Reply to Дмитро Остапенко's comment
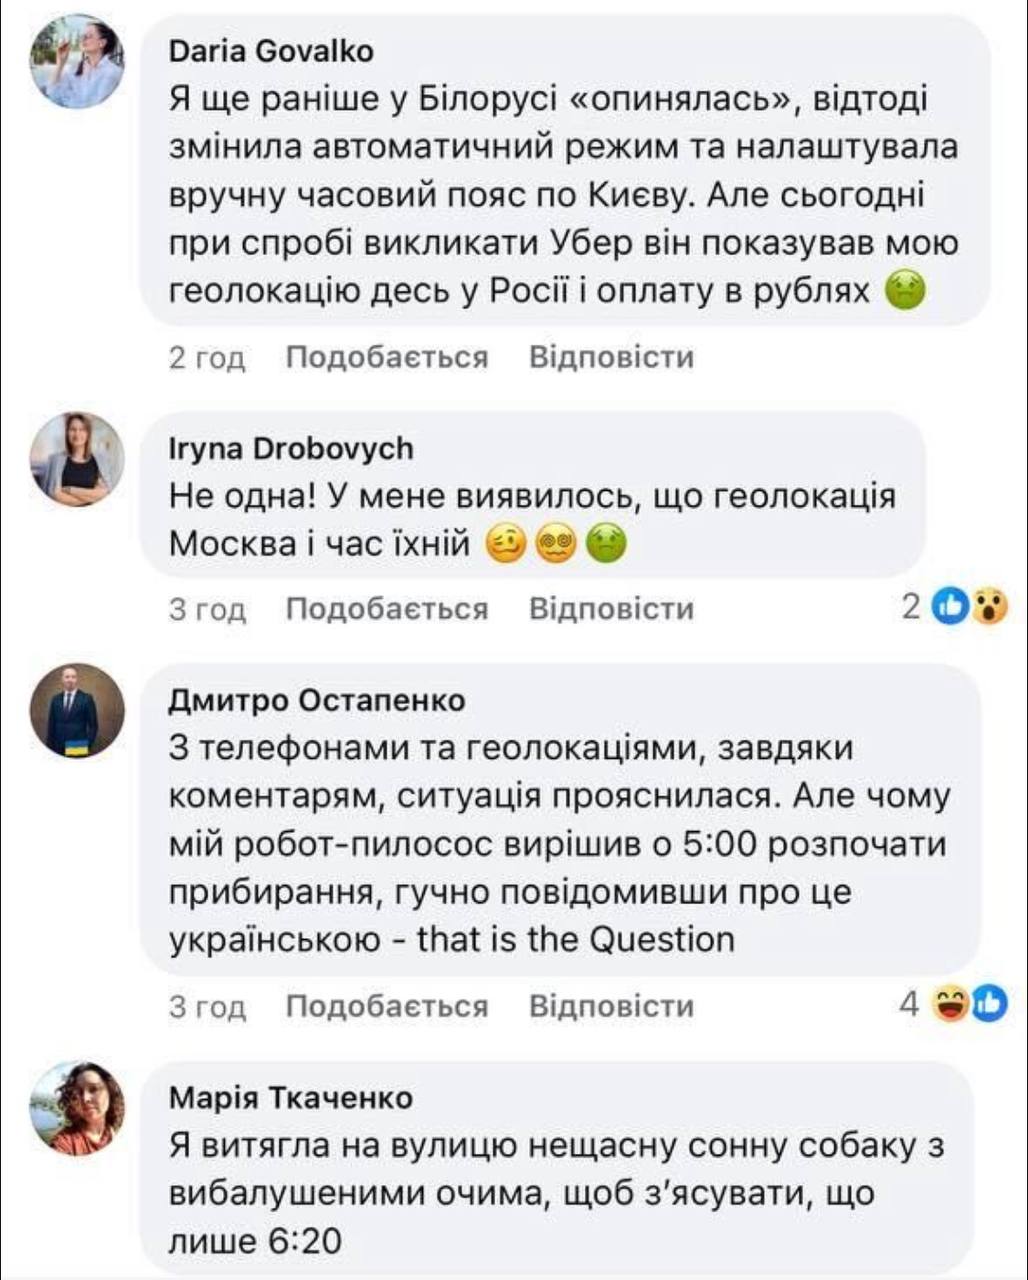Image resolution: width=1028 pixels, height=1280 pixels. [x=611, y=1005]
